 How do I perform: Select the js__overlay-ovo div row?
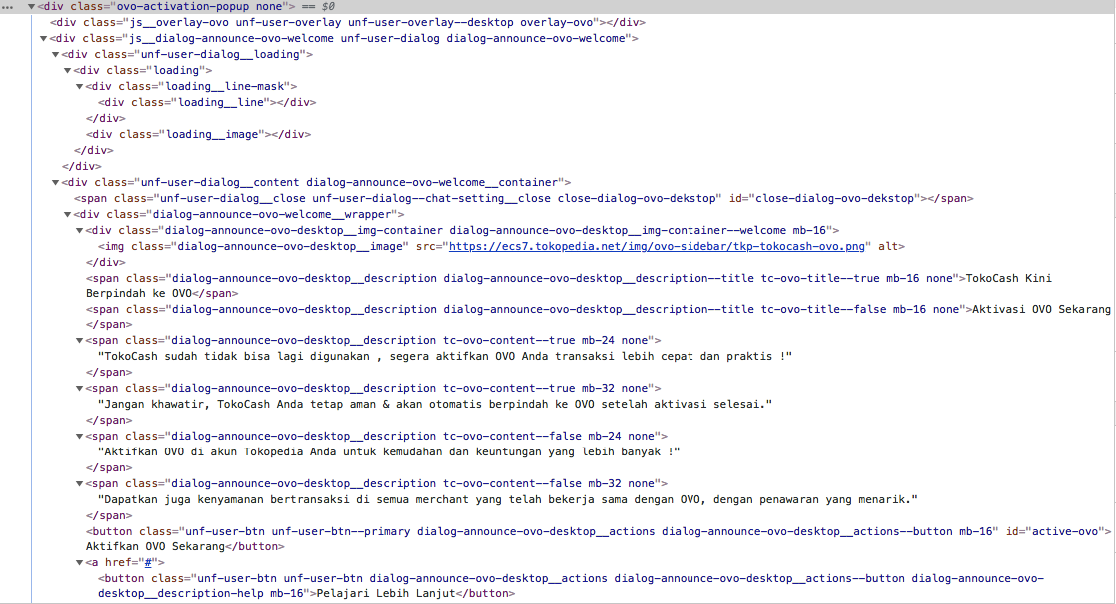(348, 22)
